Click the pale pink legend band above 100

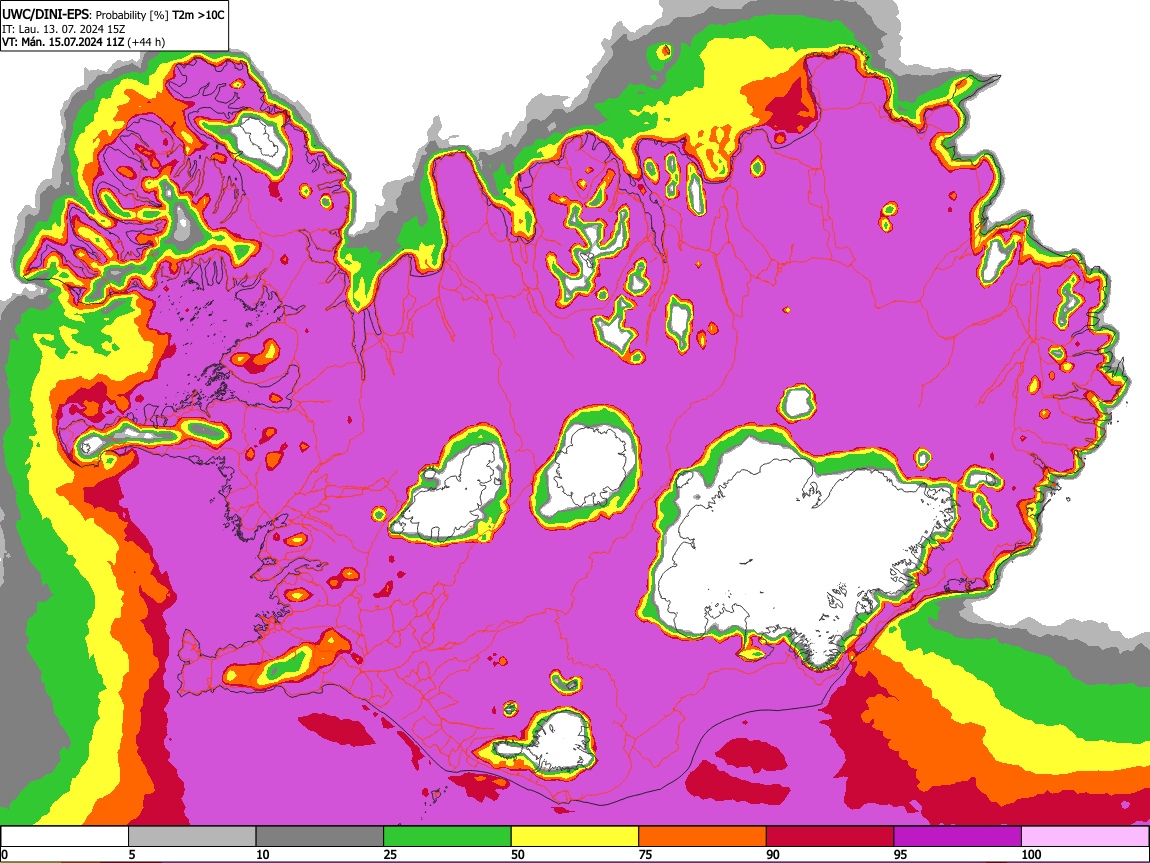(1085, 837)
